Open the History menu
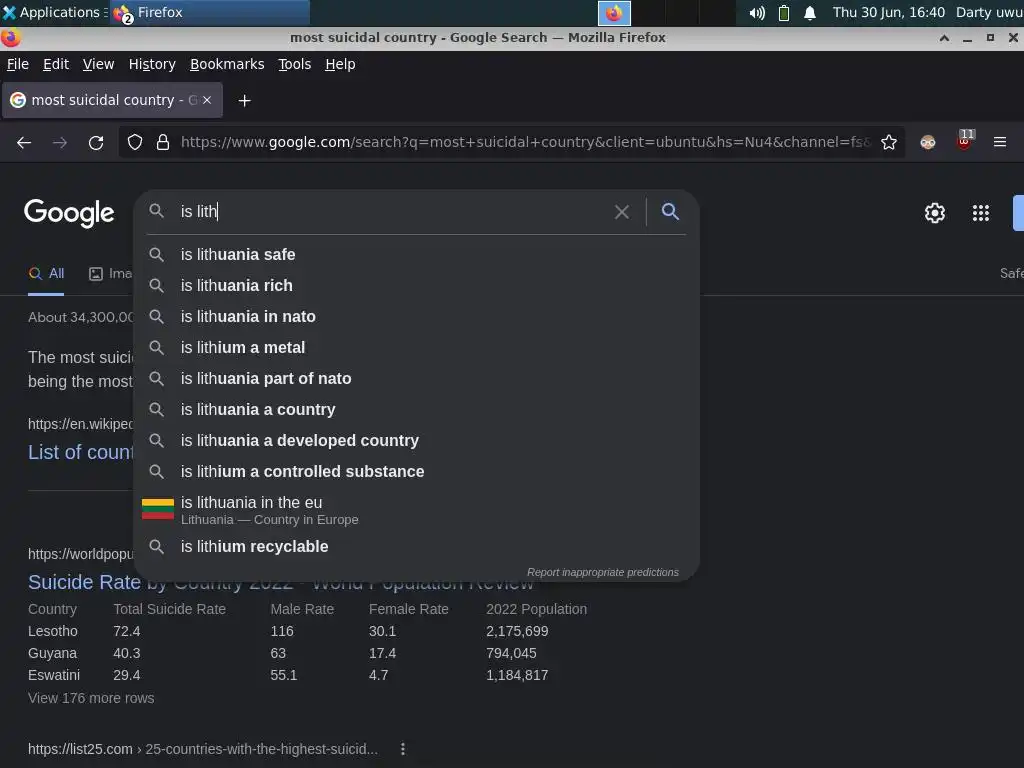The image size is (1024, 768). click(x=152, y=64)
